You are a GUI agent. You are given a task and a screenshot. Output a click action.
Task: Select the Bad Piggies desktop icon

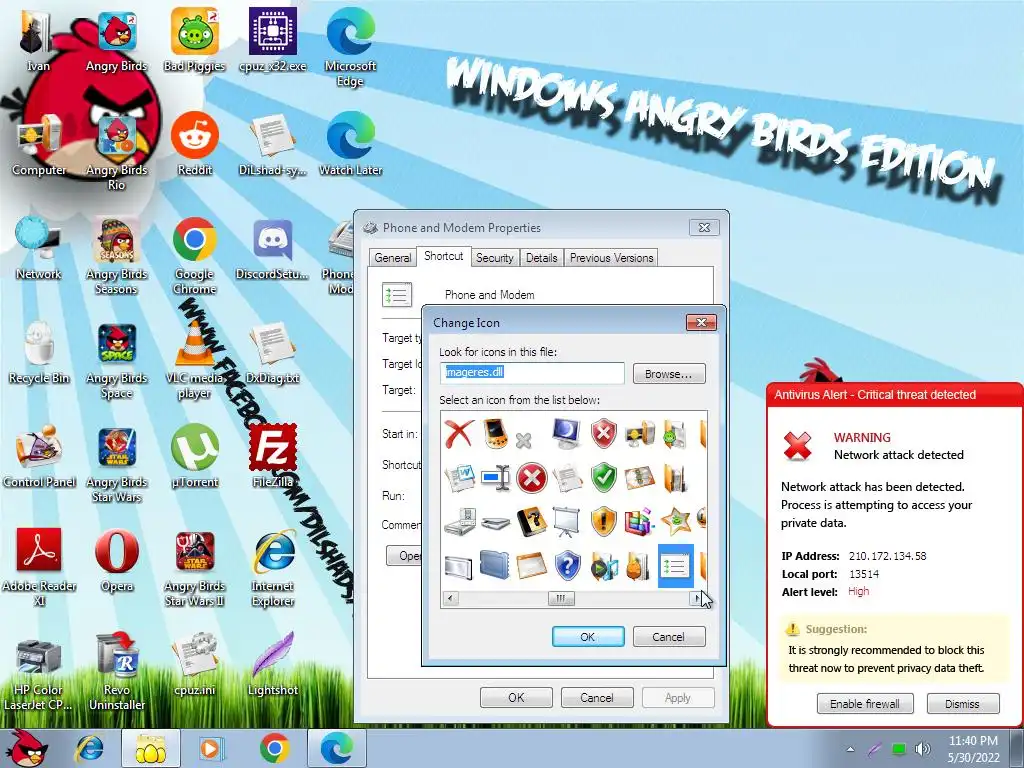coord(195,40)
